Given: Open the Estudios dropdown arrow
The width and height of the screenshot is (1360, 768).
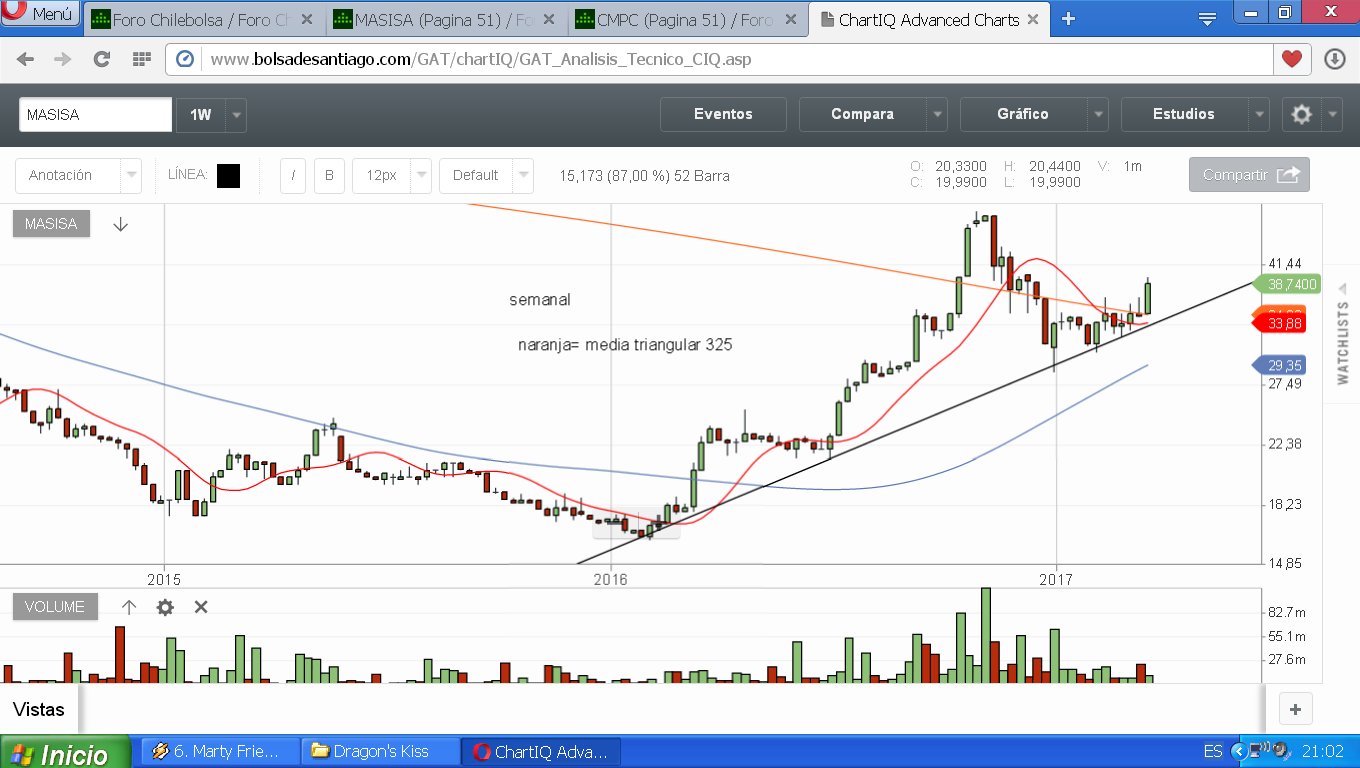Looking at the screenshot, I should (x=1259, y=114).
